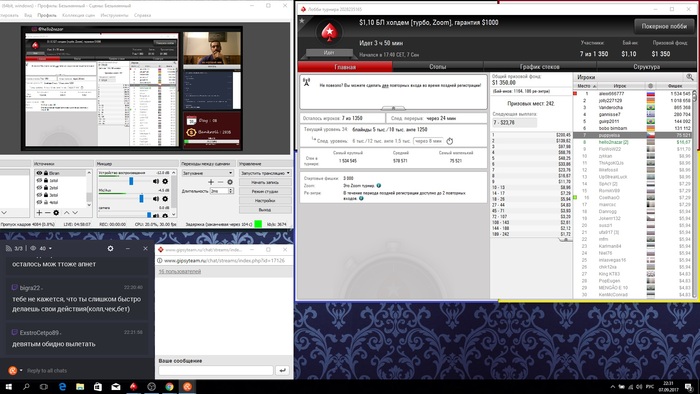Click the 16 пользователей link
Screen dimensions: 700x394
pos(180,271)
